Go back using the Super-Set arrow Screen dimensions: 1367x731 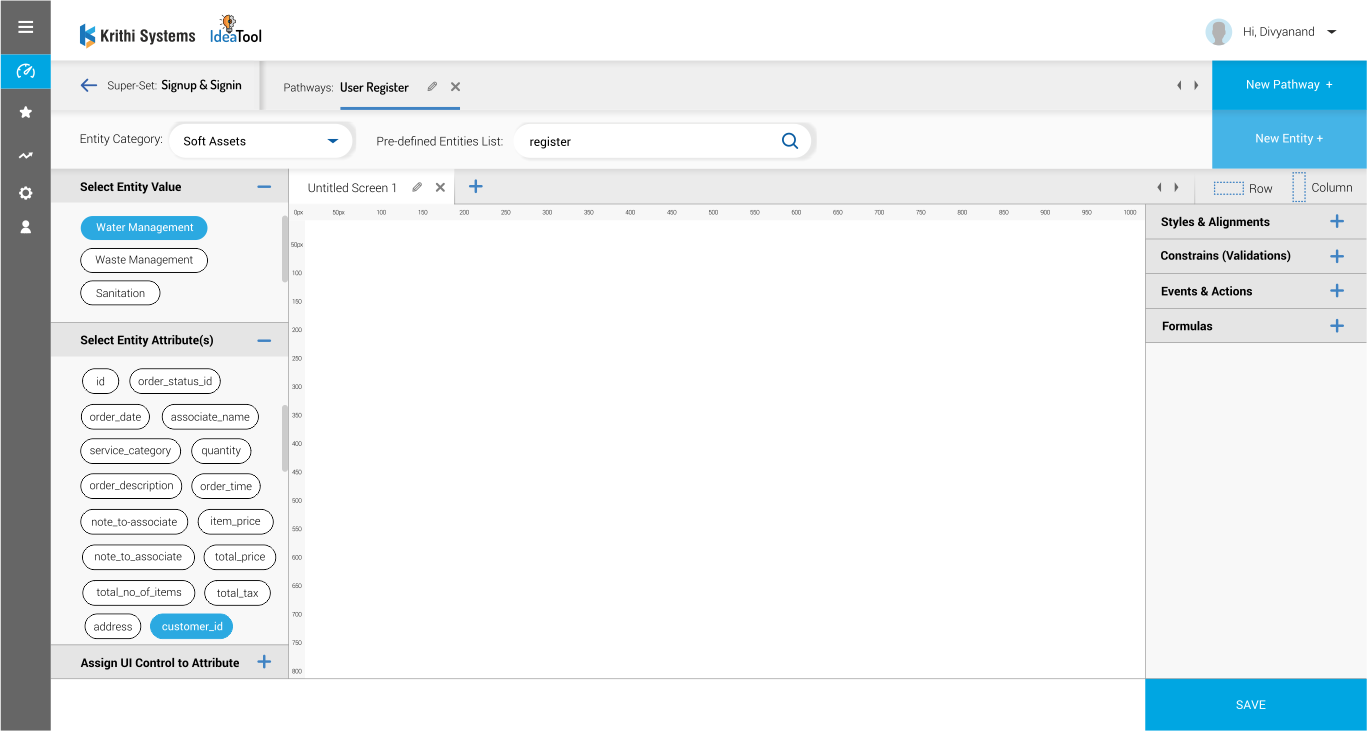coord(89,86)
